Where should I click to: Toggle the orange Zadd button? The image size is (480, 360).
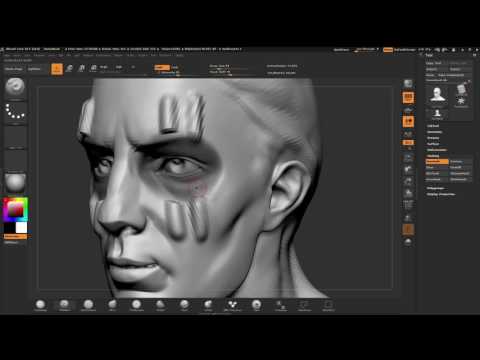[x=162, y=67]
